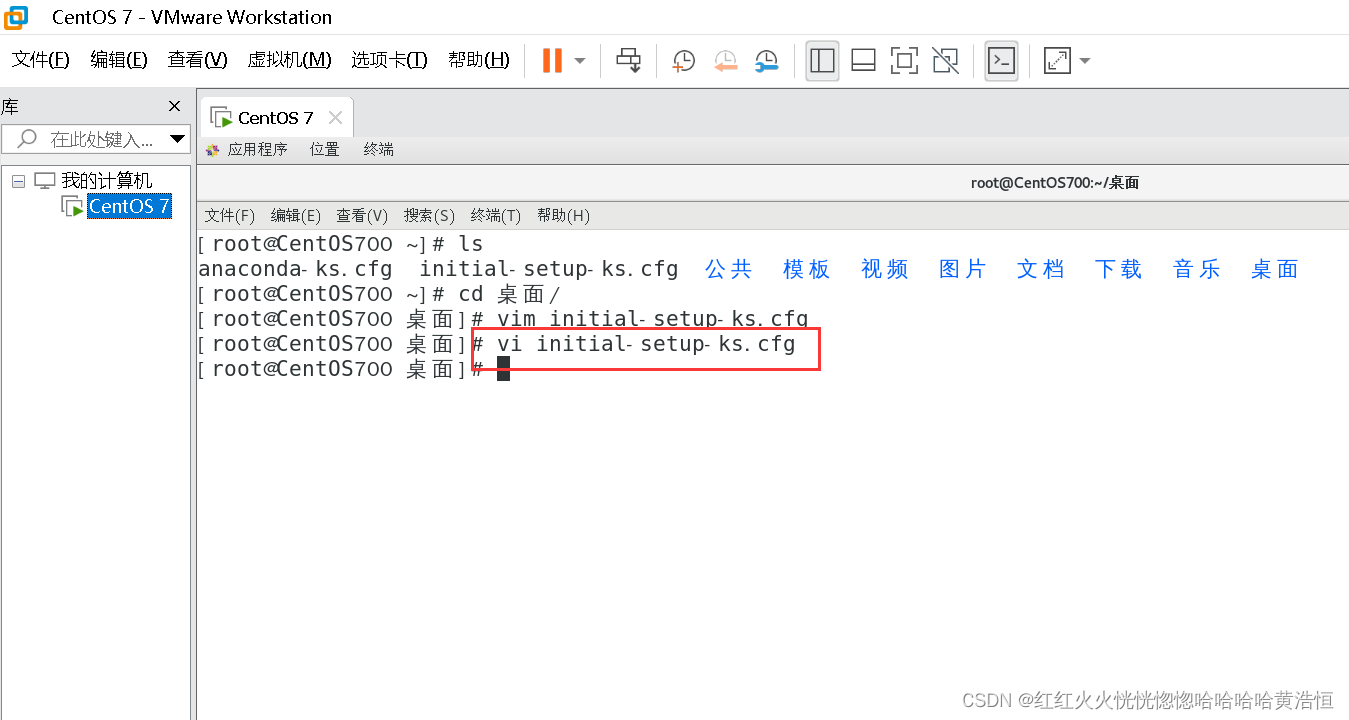1349x720 pixels.
Task: Click the terminal cursor block at the prompt
Action: pos(503,369)
